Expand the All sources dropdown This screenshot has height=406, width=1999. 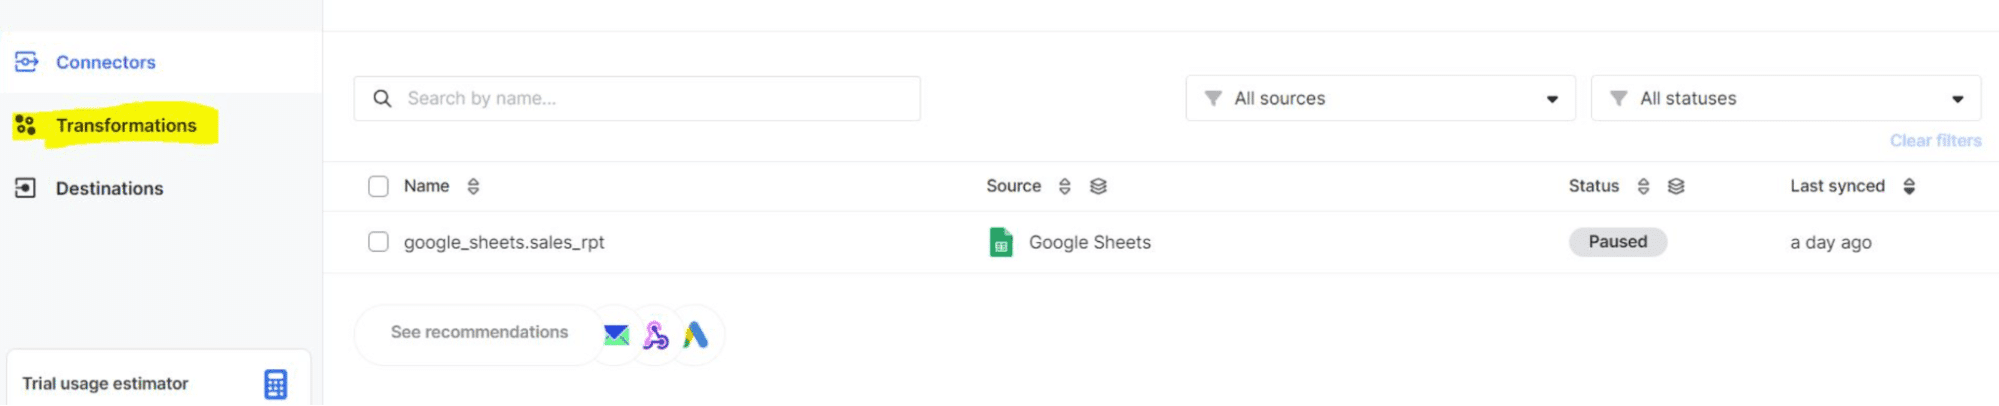[1381, 98]
